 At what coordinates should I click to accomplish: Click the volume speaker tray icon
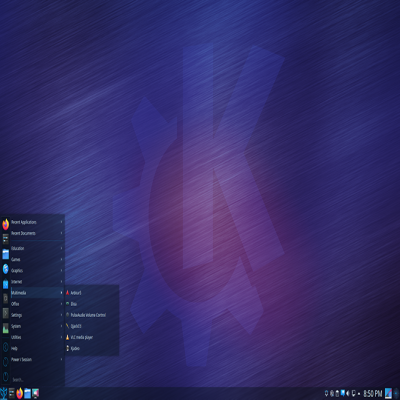[348, 394]
